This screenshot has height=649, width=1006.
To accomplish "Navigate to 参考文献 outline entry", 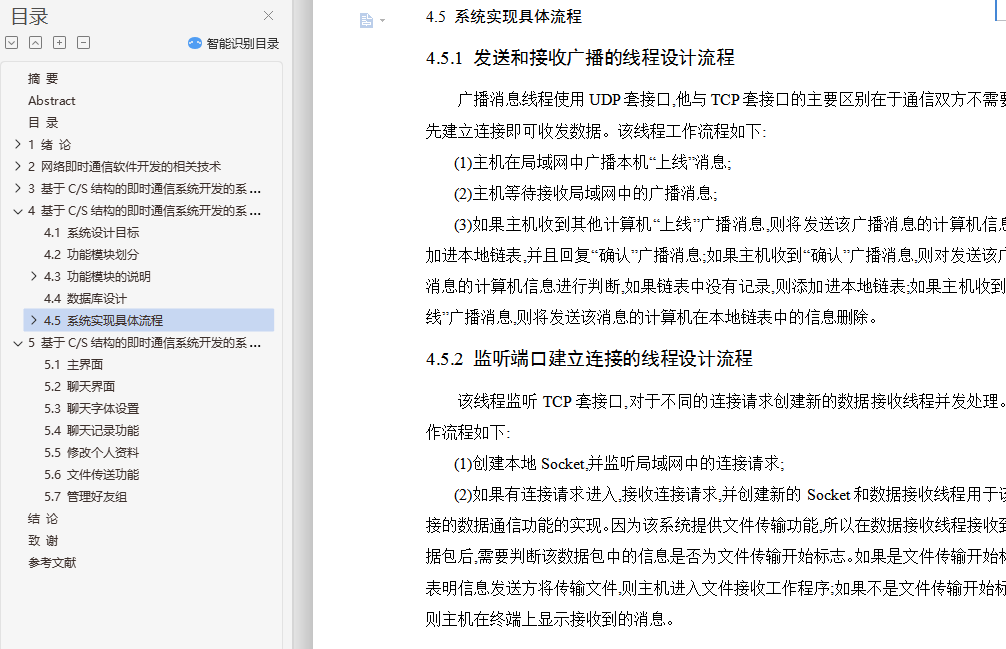I will tap(52, 562).
